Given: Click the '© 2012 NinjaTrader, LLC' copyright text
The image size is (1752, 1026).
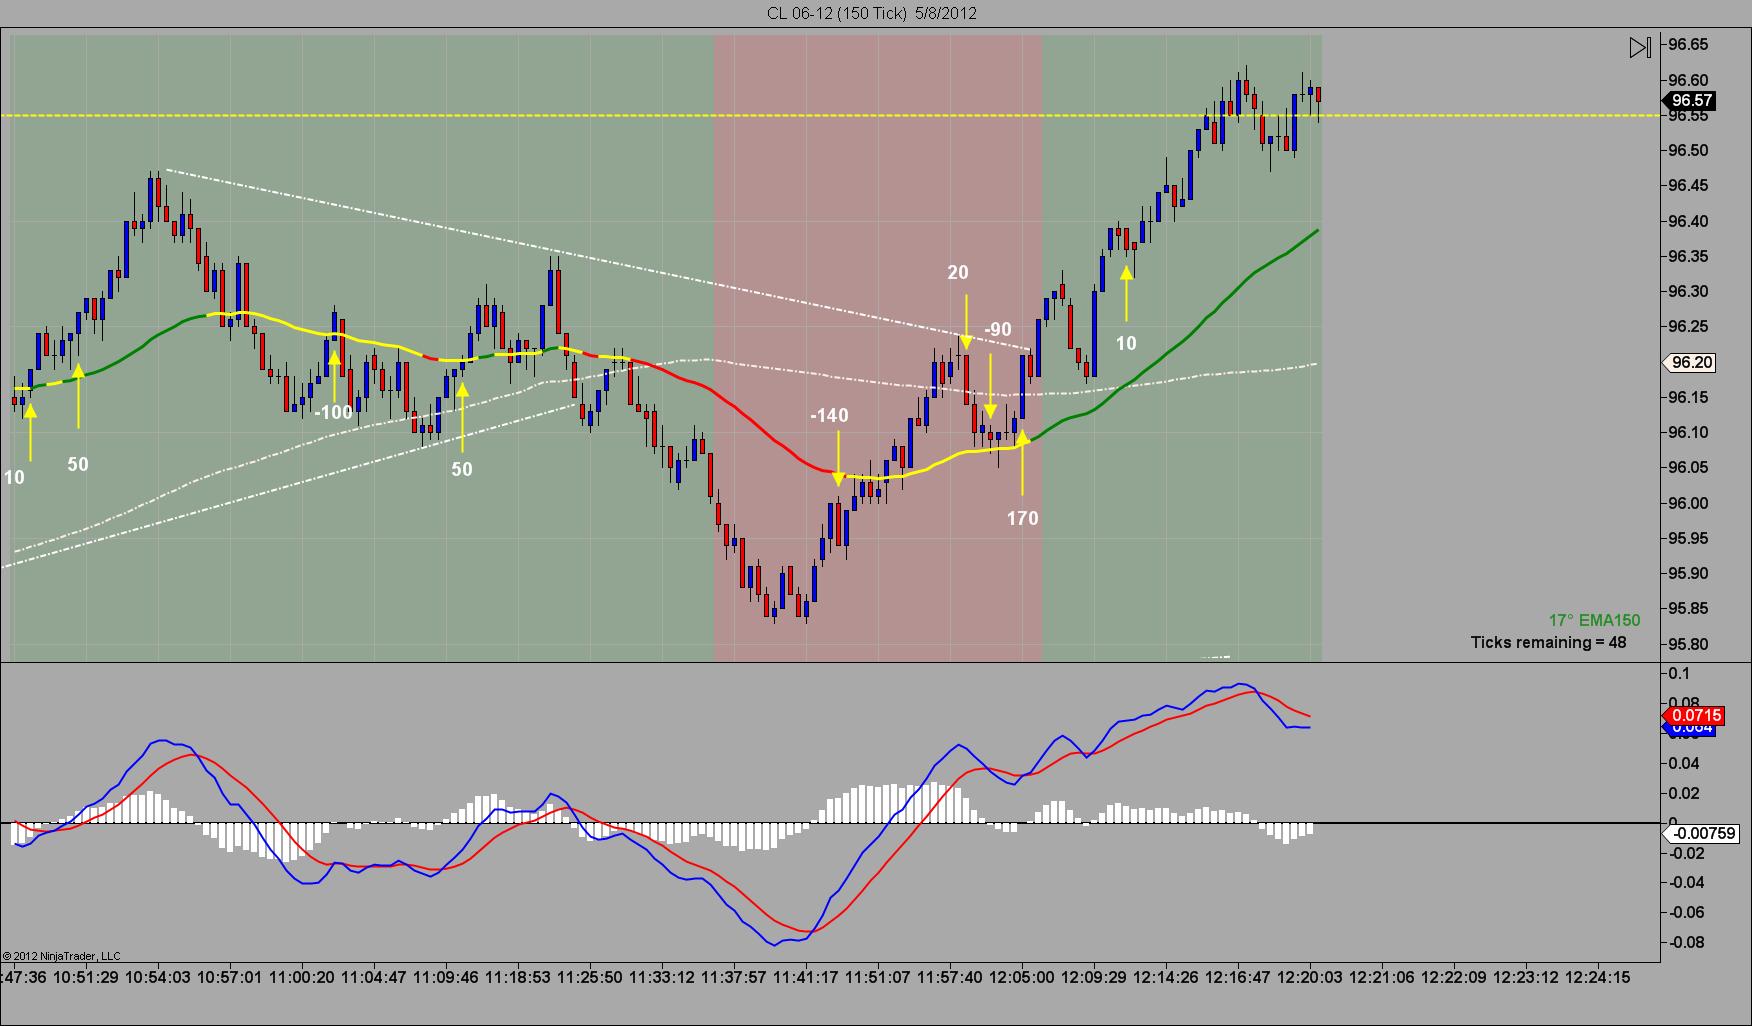Looking at the screenshot, I should tap(61, 956).
